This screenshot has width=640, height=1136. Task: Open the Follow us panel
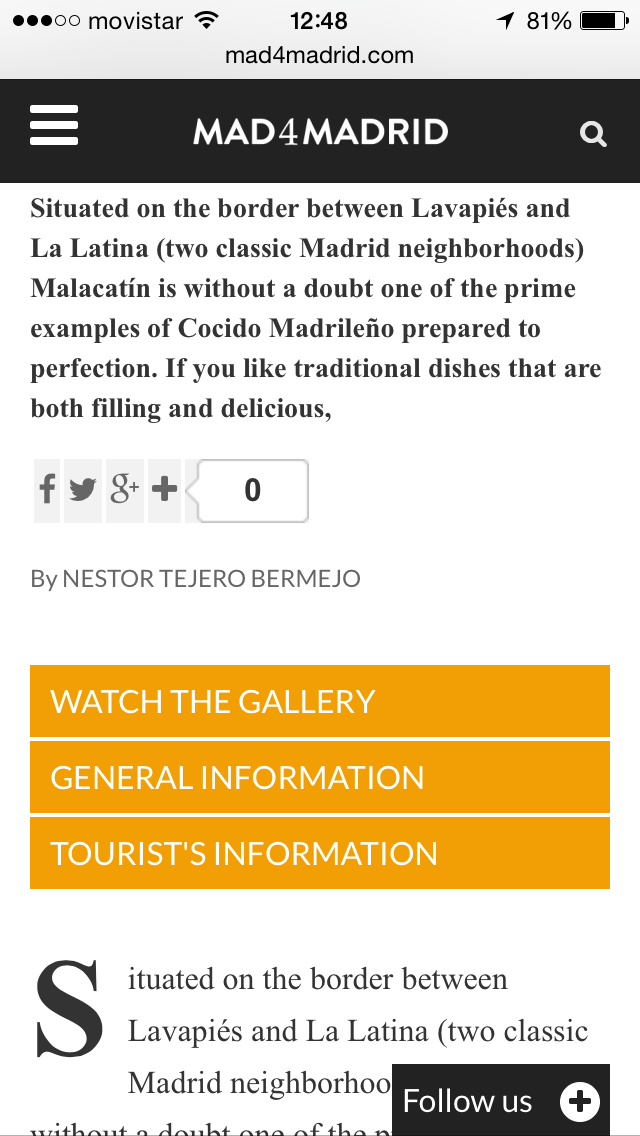[x=468, y=1101]
